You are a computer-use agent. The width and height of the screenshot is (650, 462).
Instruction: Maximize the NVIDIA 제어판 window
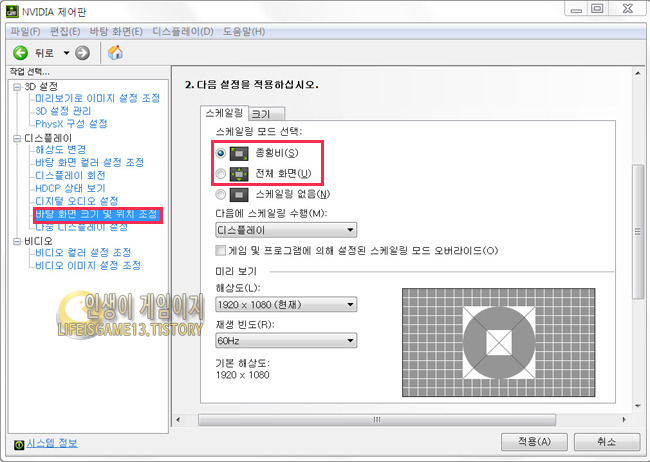(597, 9)
